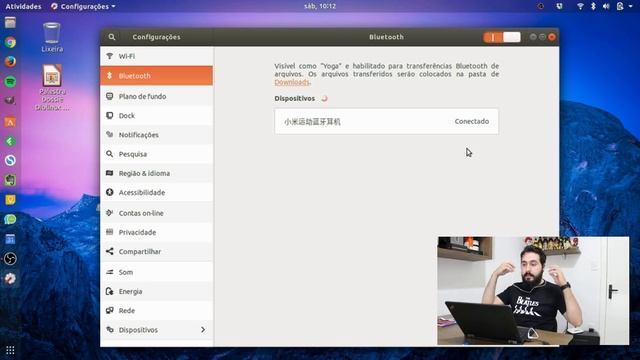Screen dimensions: 640x360
Task: Open Ubuntu Software from the dock
Action: [10, 121]
